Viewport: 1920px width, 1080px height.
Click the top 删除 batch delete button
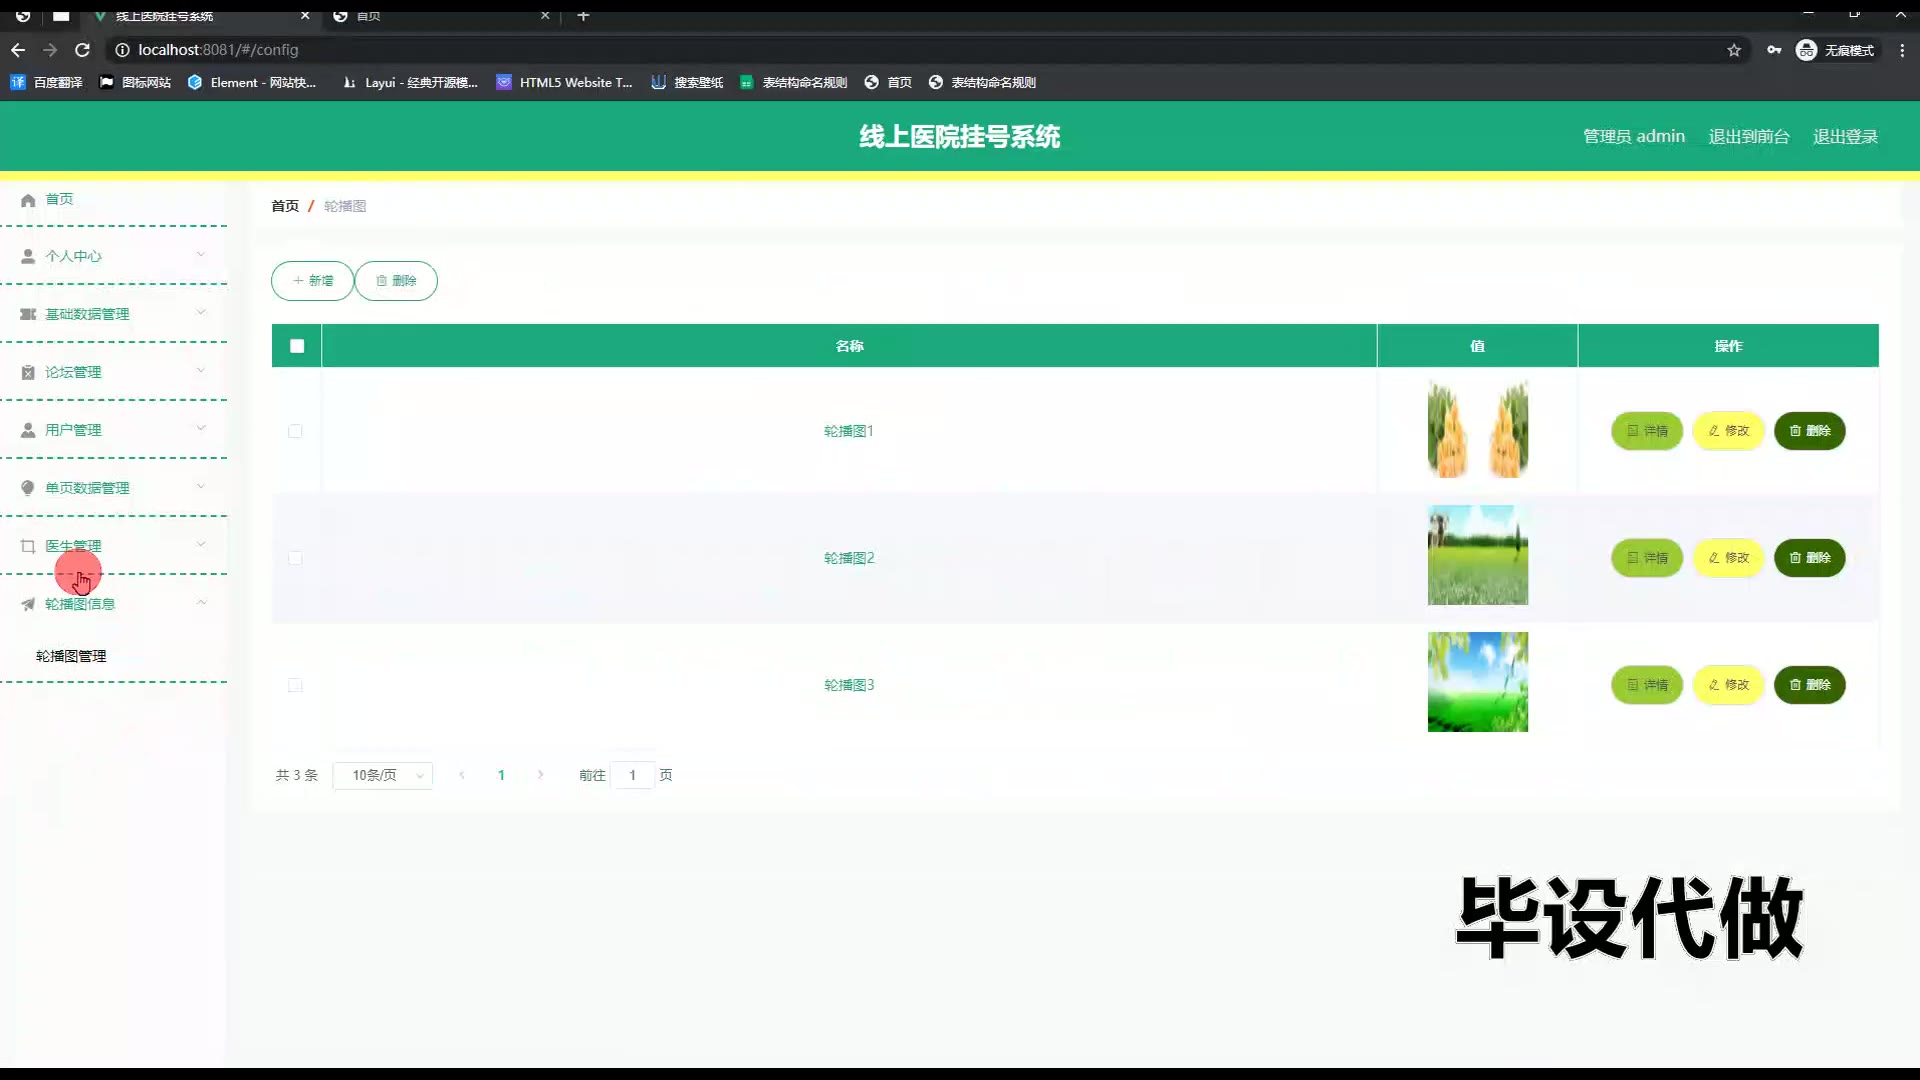coord(396,281)
